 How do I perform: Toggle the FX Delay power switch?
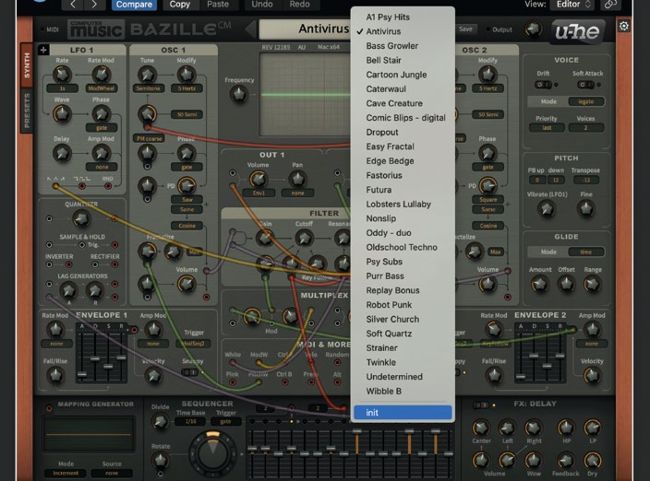(482, 405)
